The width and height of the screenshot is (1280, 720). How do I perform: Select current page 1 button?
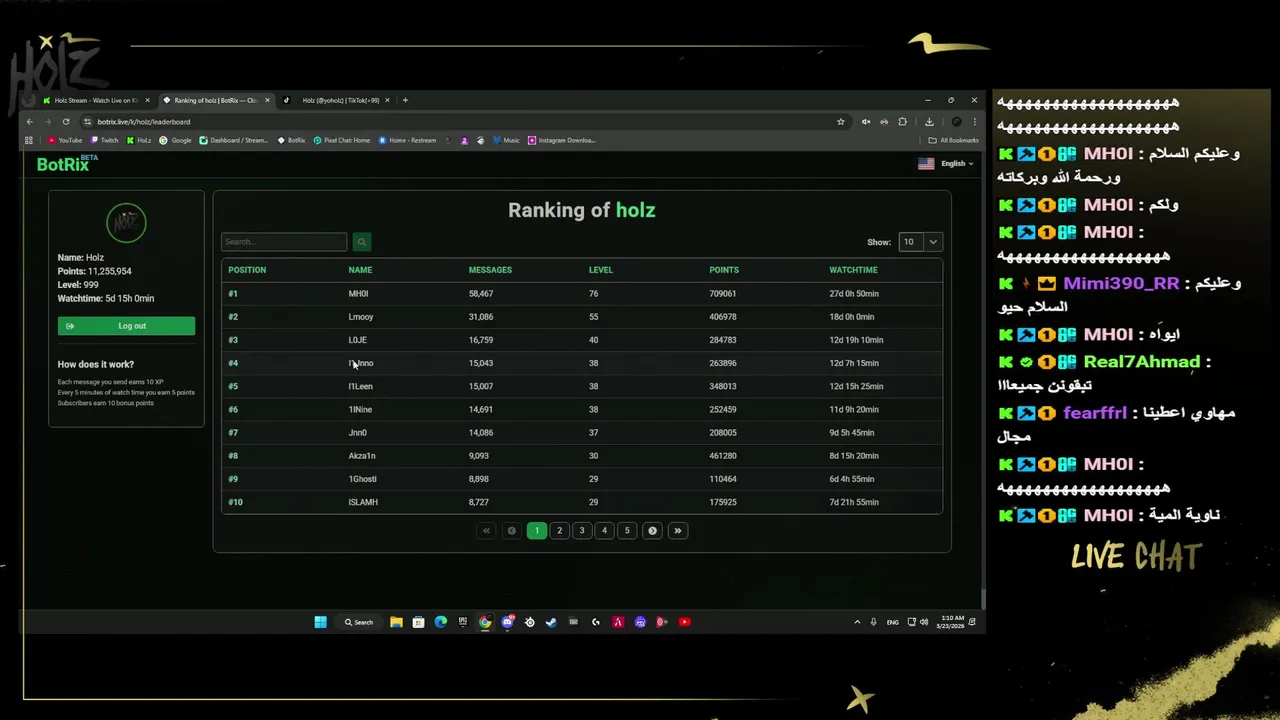click(x=537, y=531)
